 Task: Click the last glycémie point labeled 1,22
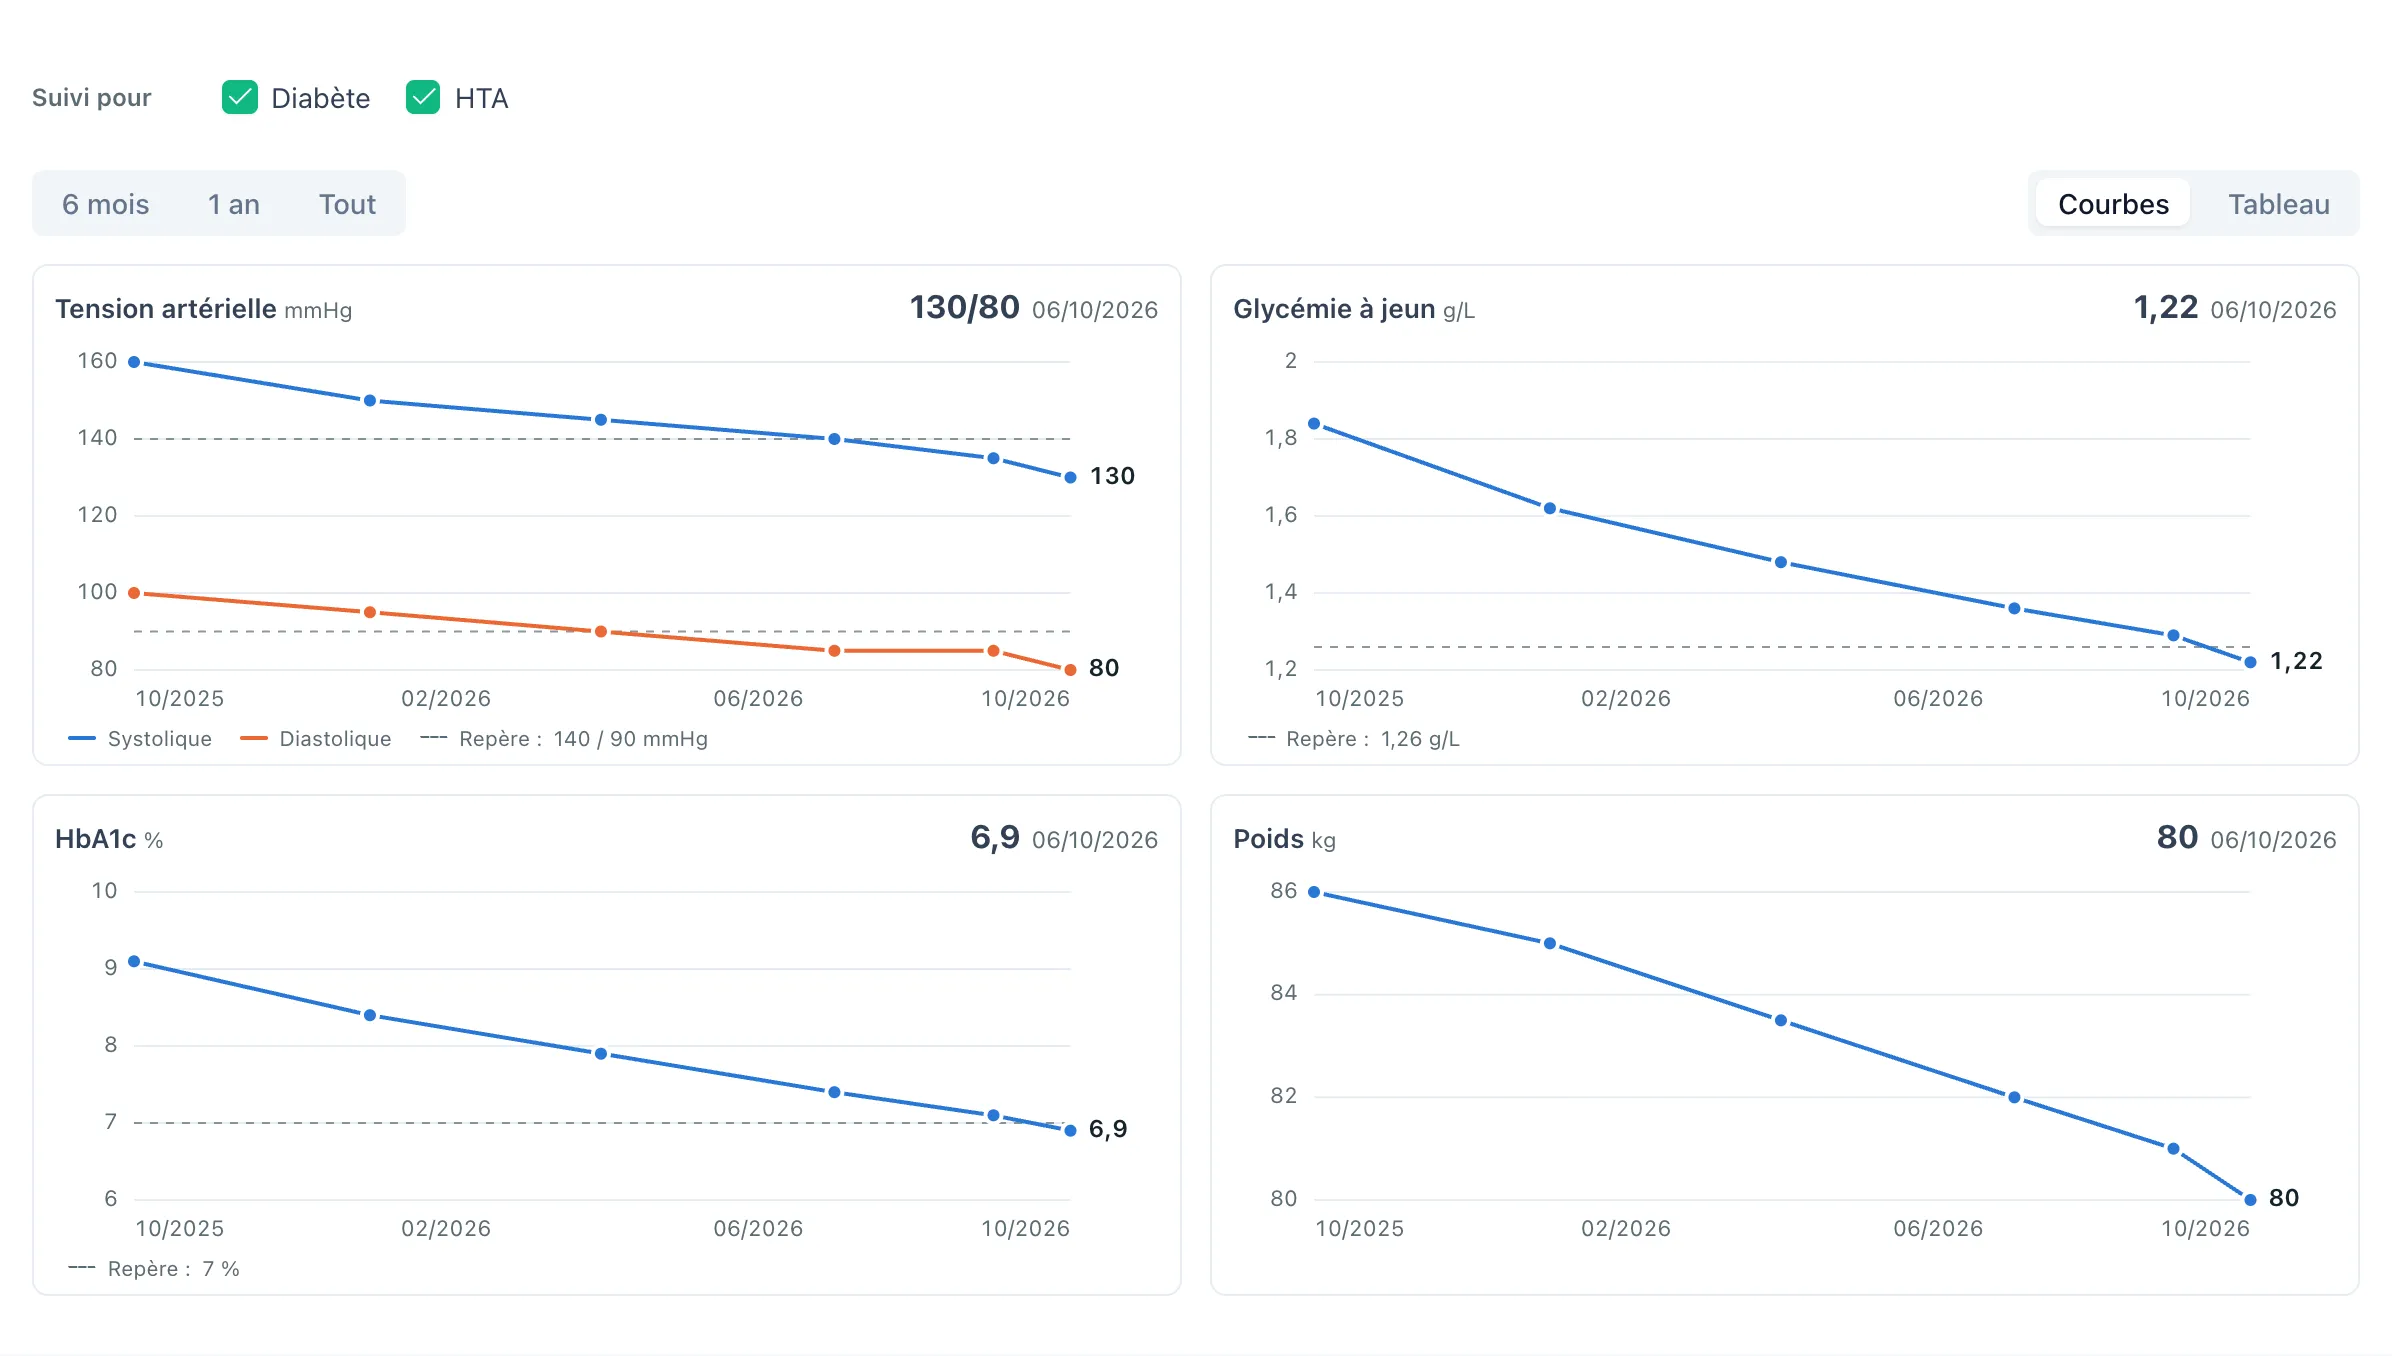2250,662
